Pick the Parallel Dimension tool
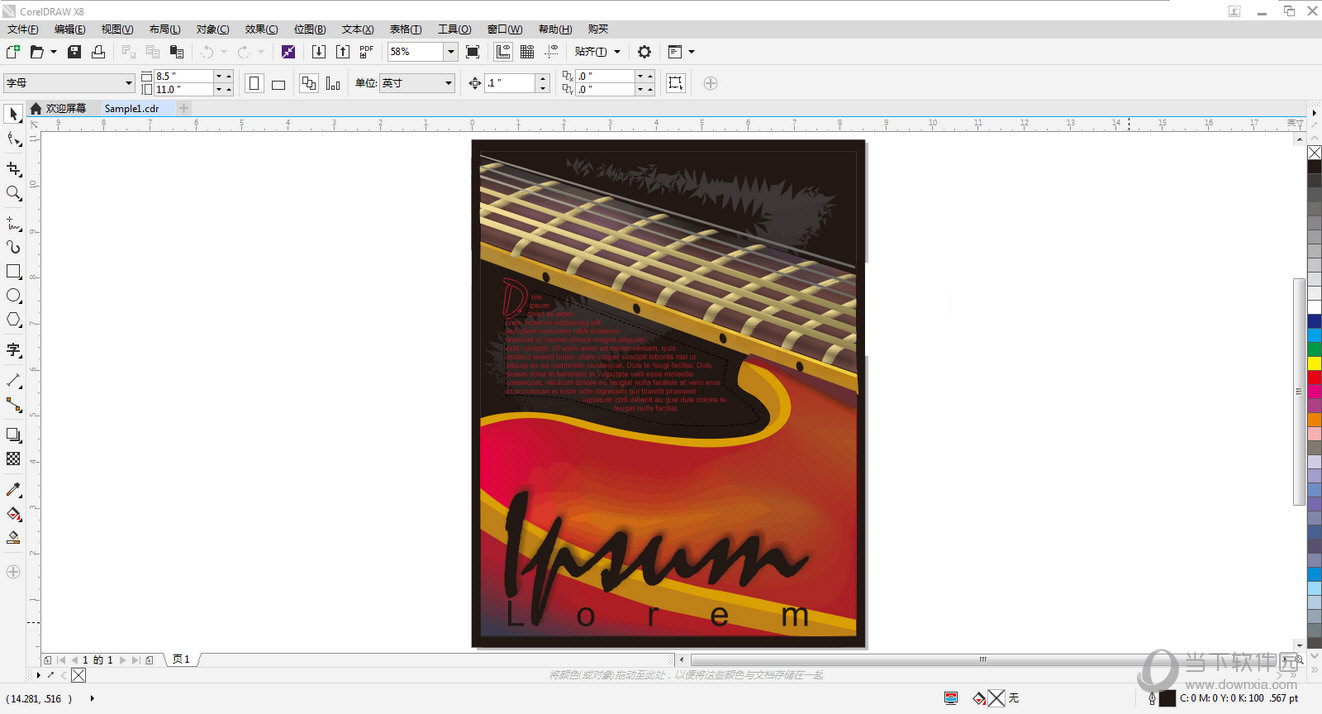 click(13, 380)
